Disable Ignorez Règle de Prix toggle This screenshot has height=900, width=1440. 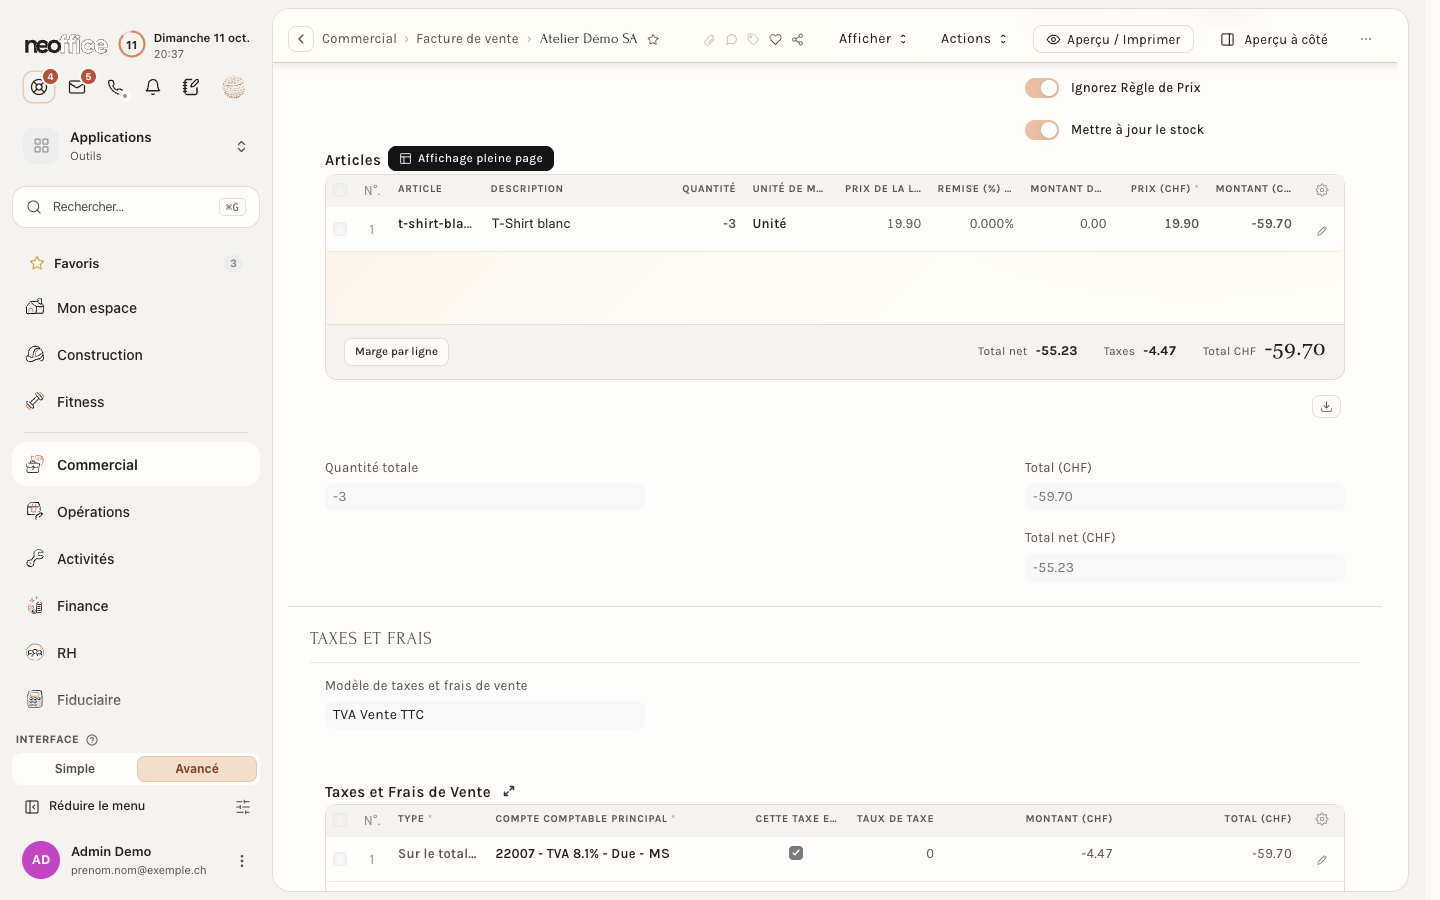pos(1041,88)
